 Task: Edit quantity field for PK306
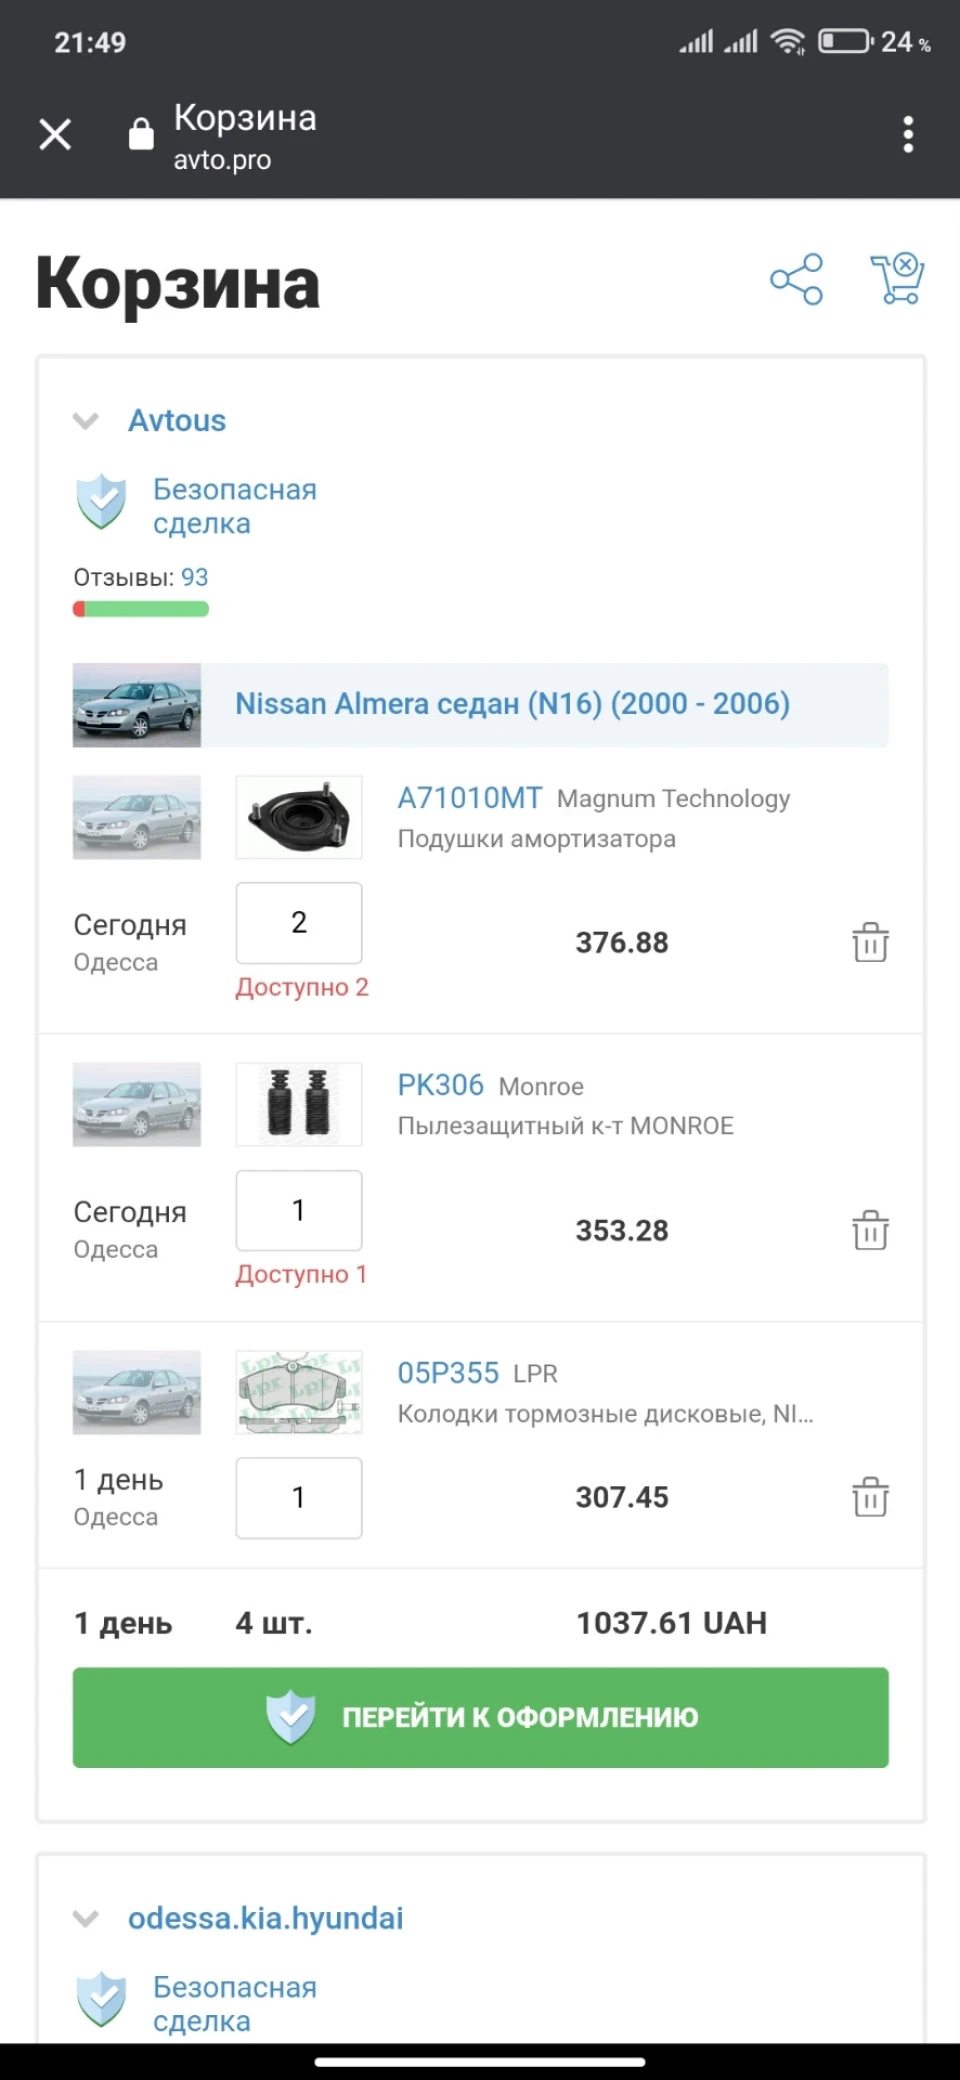299,1210
